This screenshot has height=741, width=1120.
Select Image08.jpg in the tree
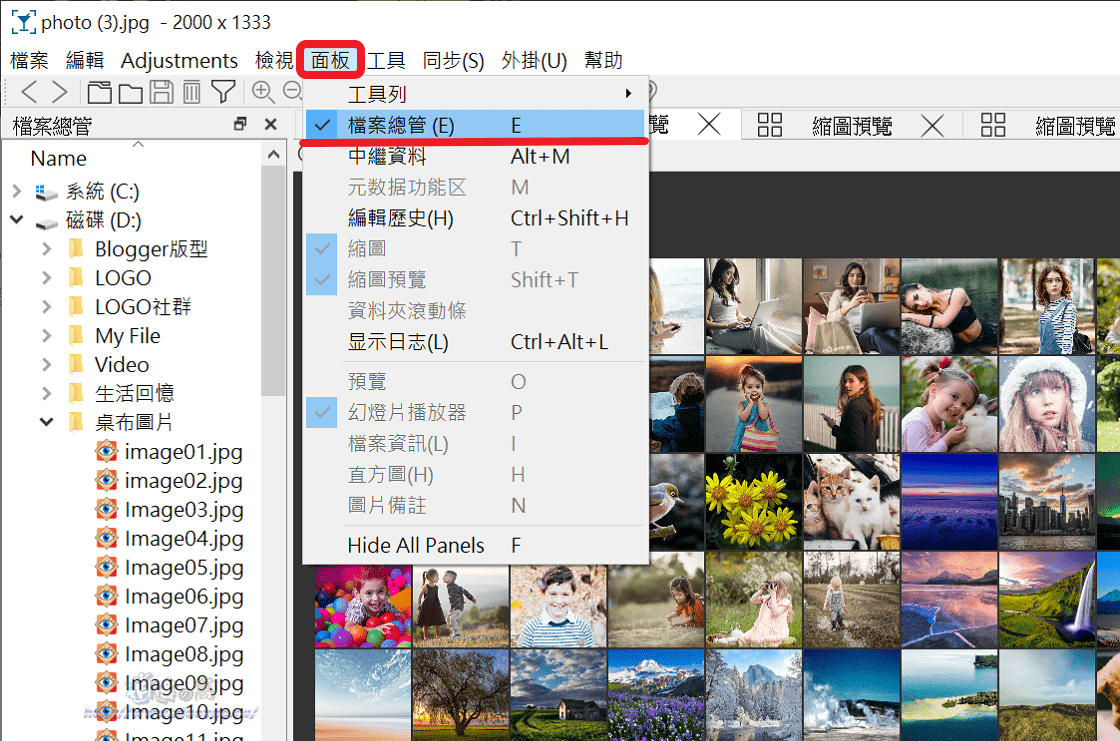coord(184,654)
